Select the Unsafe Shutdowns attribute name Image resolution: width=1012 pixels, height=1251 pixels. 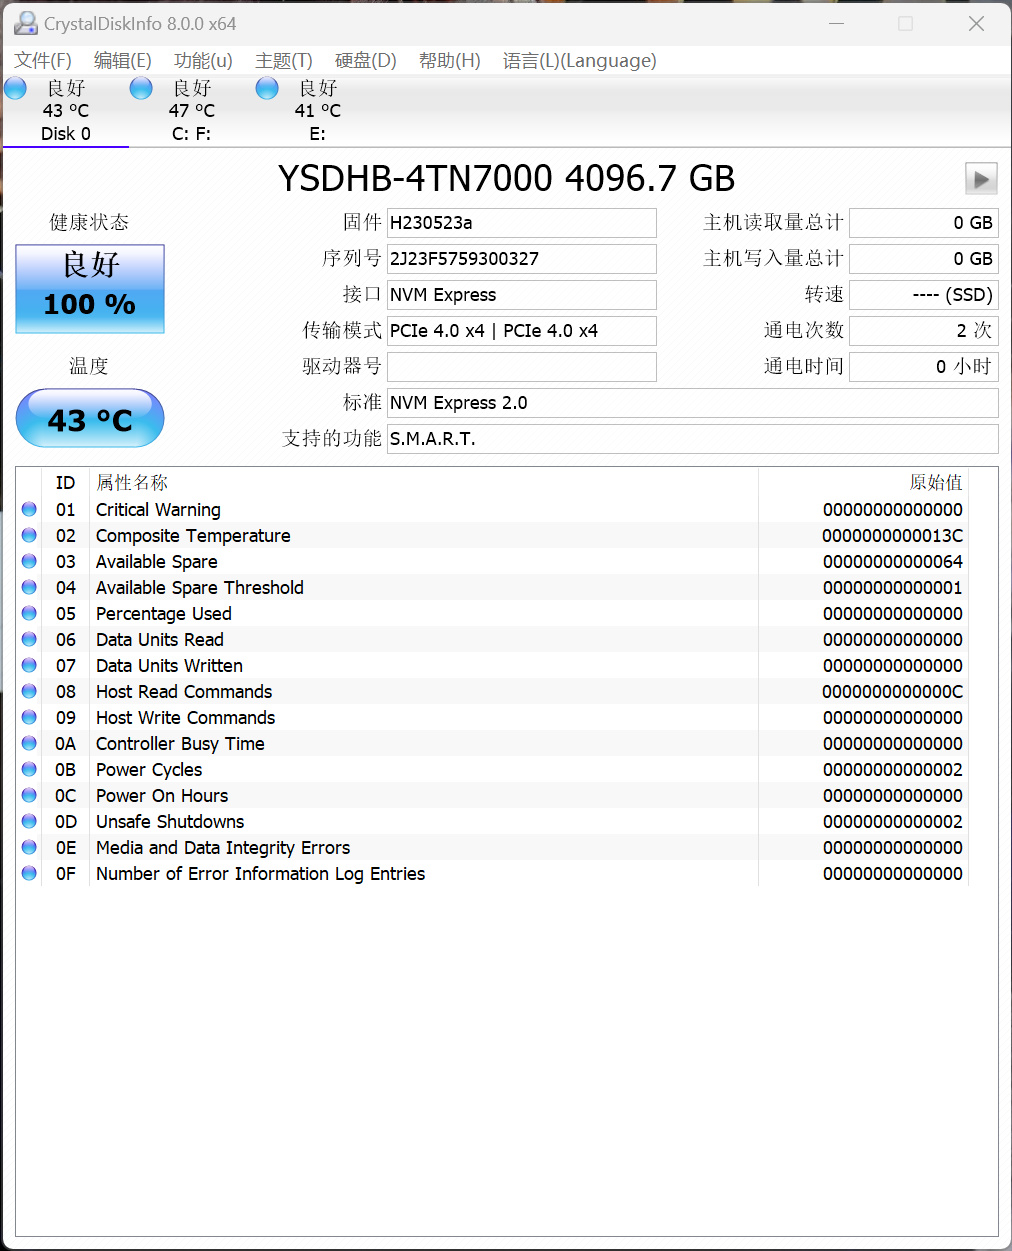(170, 822)
